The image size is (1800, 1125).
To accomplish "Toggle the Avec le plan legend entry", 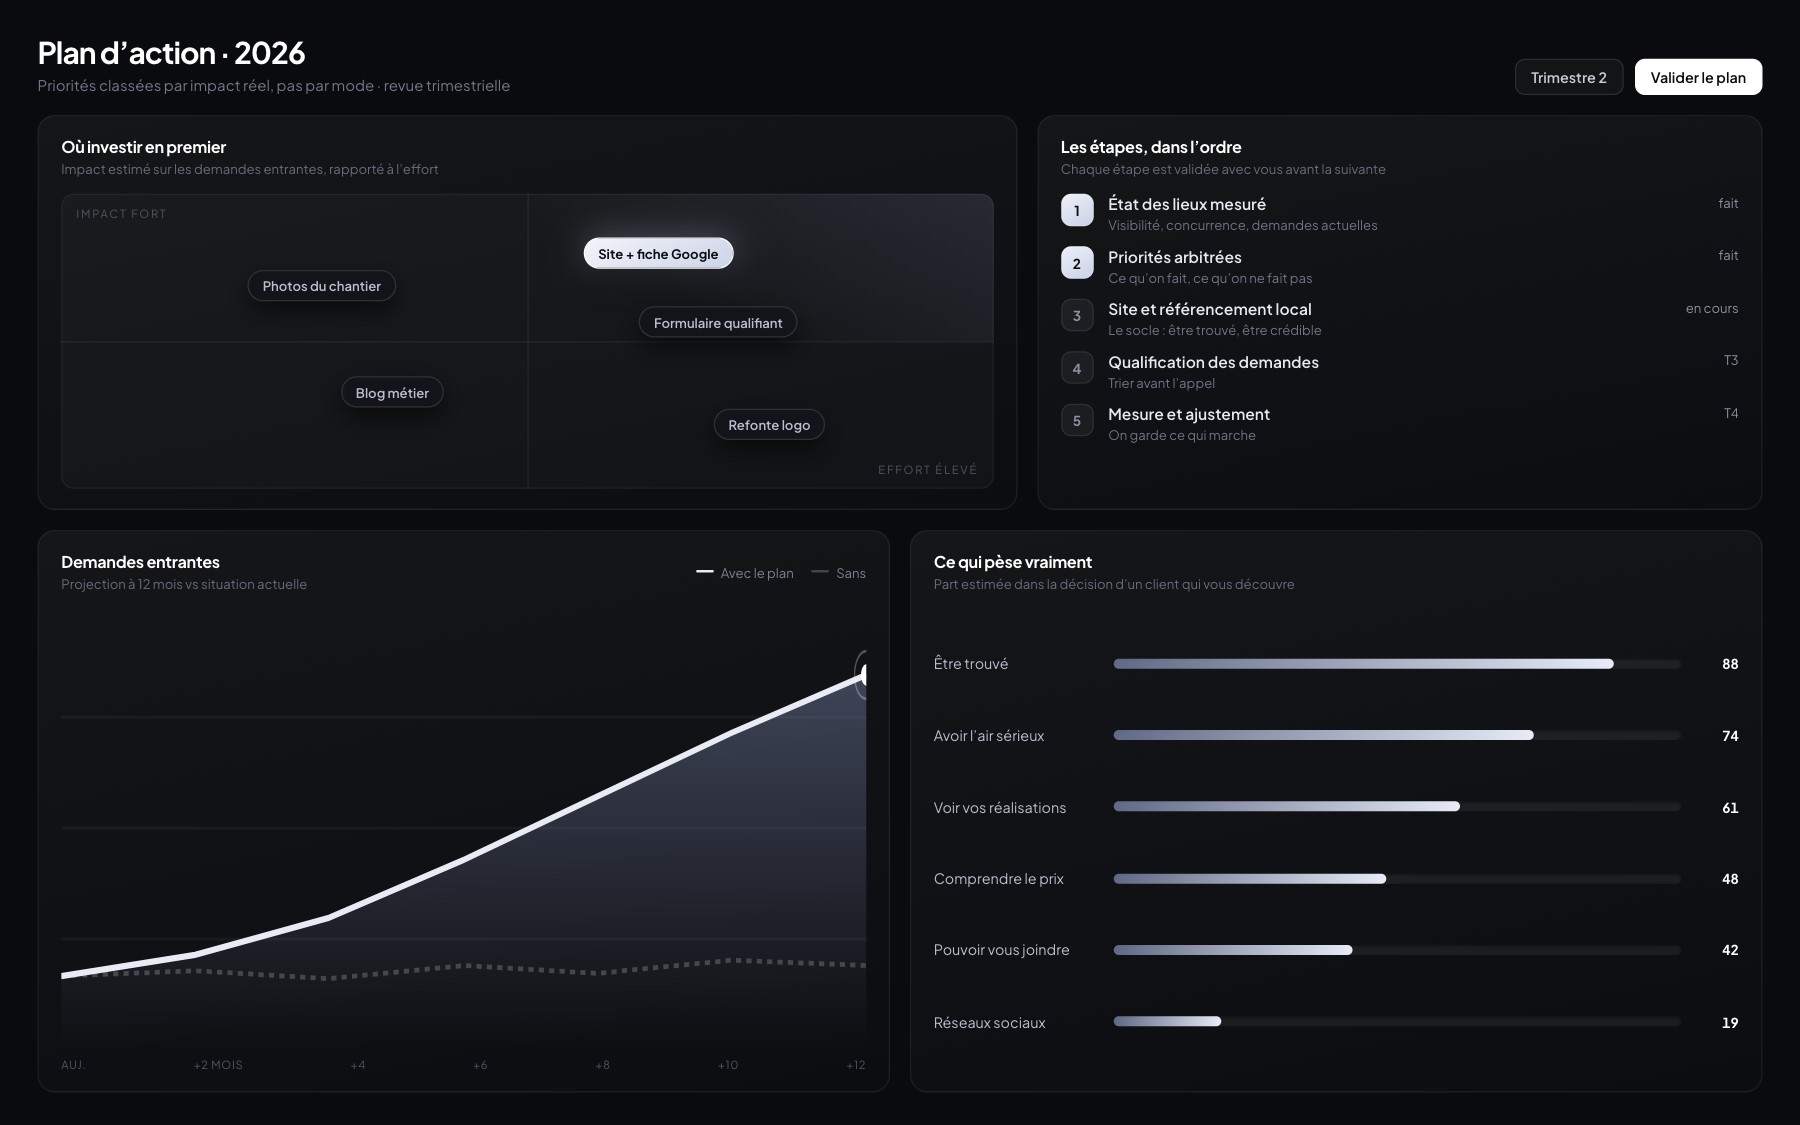I will (745, 573).
